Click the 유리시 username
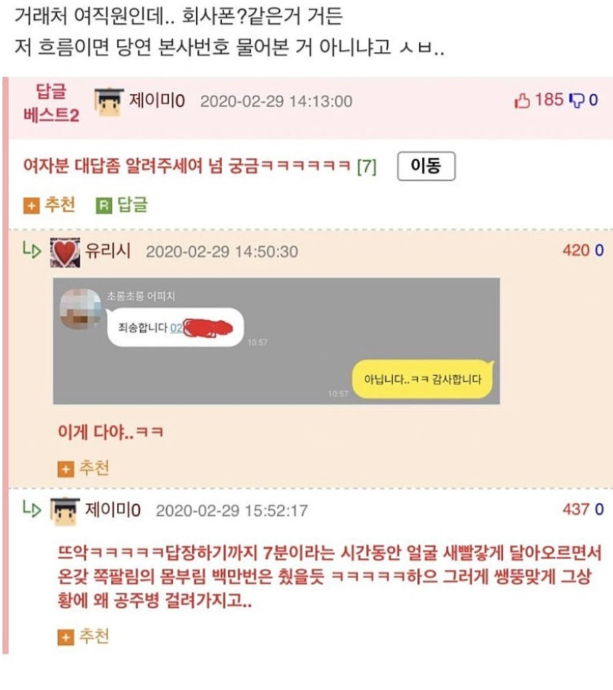Image resolution: width=613 pixels, height=690 pixels. coord(107,251)
